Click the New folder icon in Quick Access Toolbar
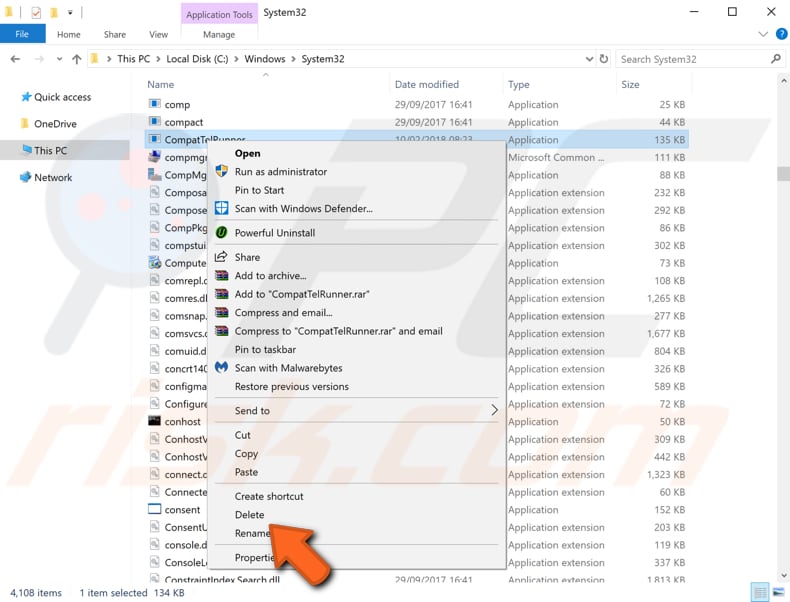This screenshot has width=790, height=602. [54, 12]
